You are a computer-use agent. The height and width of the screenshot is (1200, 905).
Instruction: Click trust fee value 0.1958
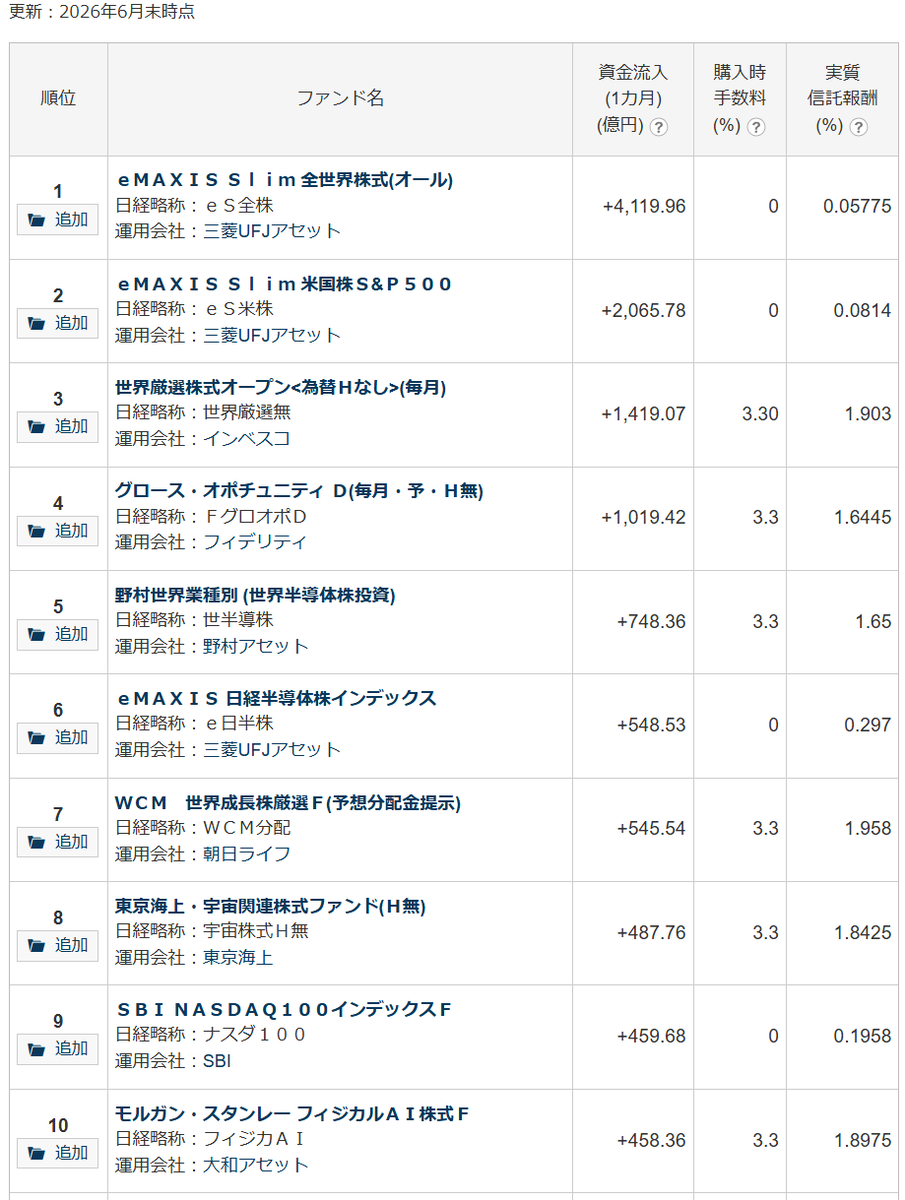[x=862, y=1036]
